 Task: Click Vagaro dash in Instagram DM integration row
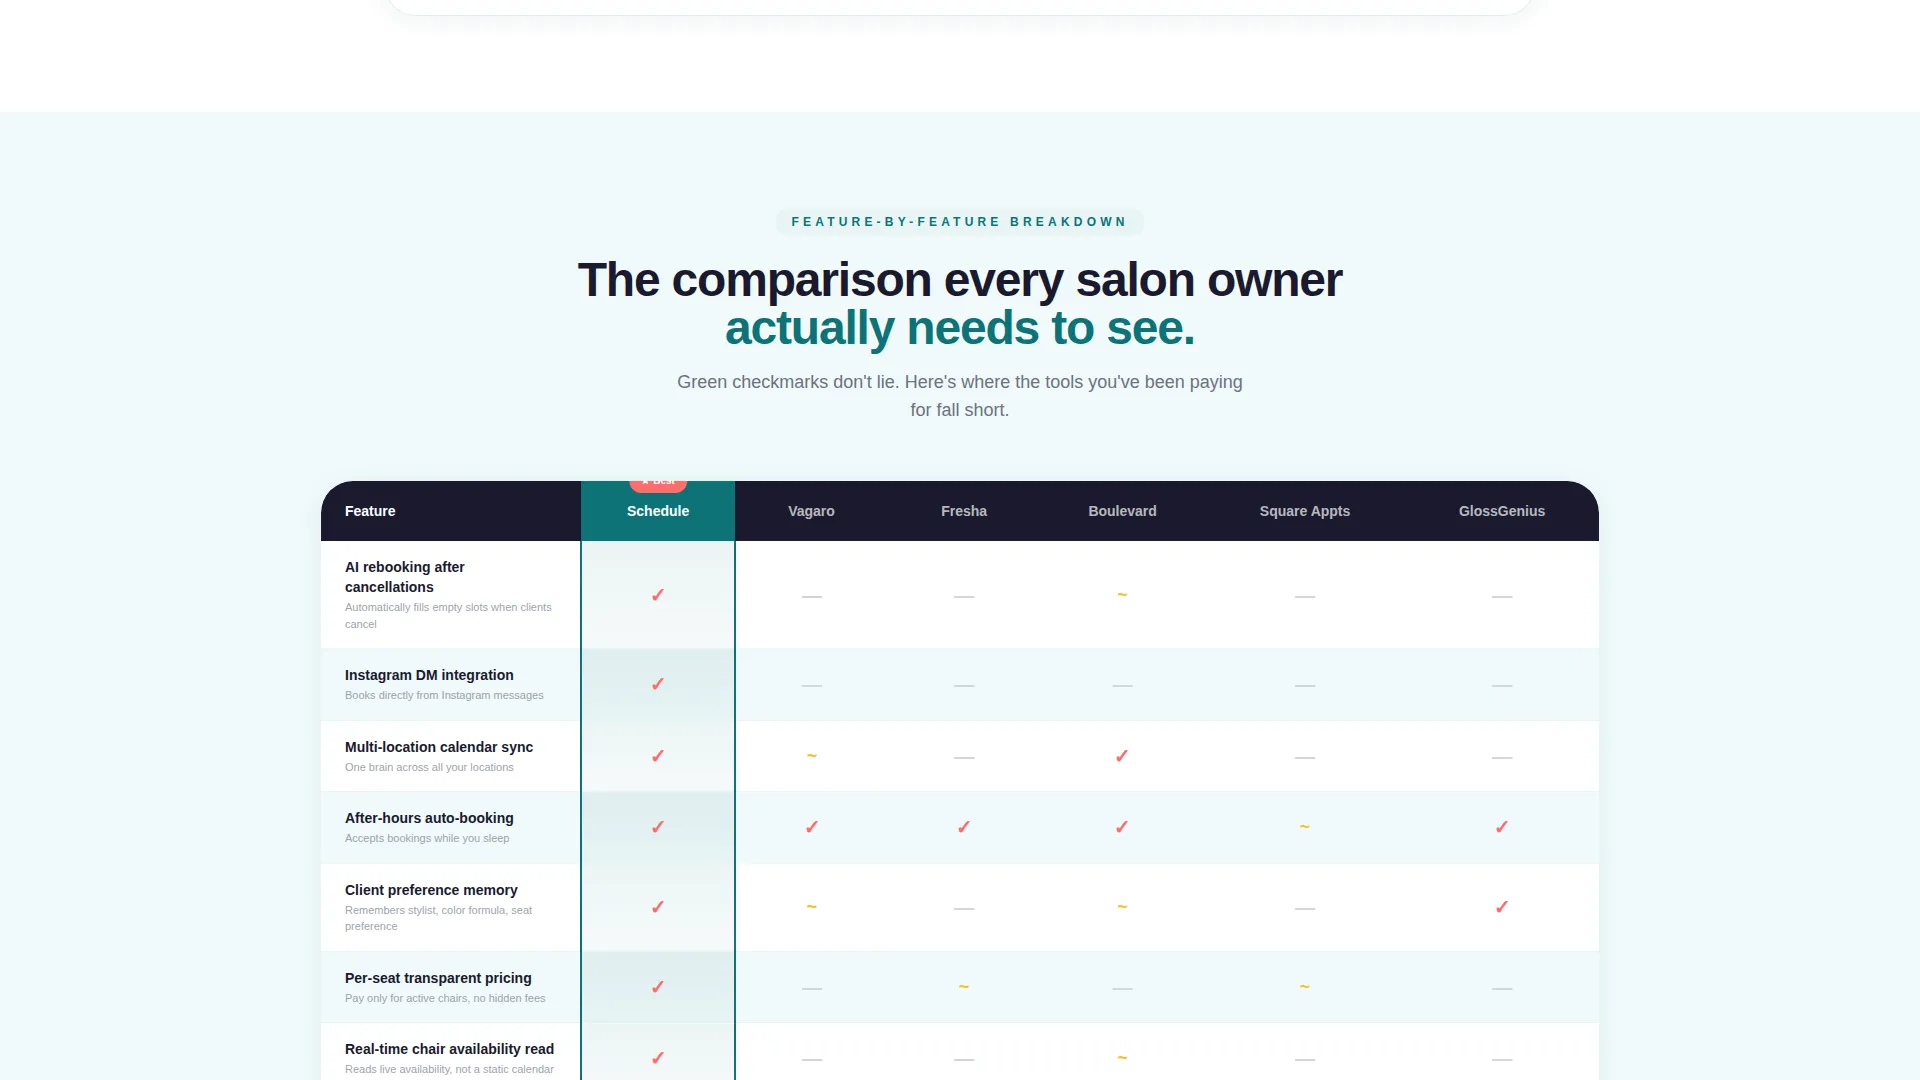click(811, 685)
